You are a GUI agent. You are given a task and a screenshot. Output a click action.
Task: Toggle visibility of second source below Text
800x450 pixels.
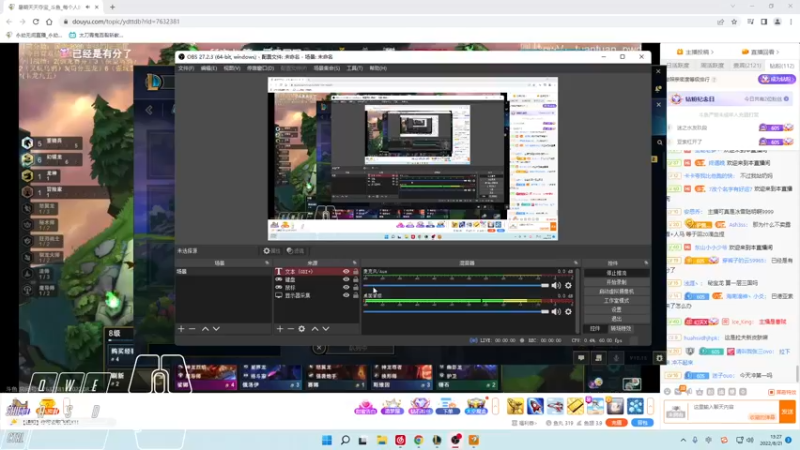346,279
